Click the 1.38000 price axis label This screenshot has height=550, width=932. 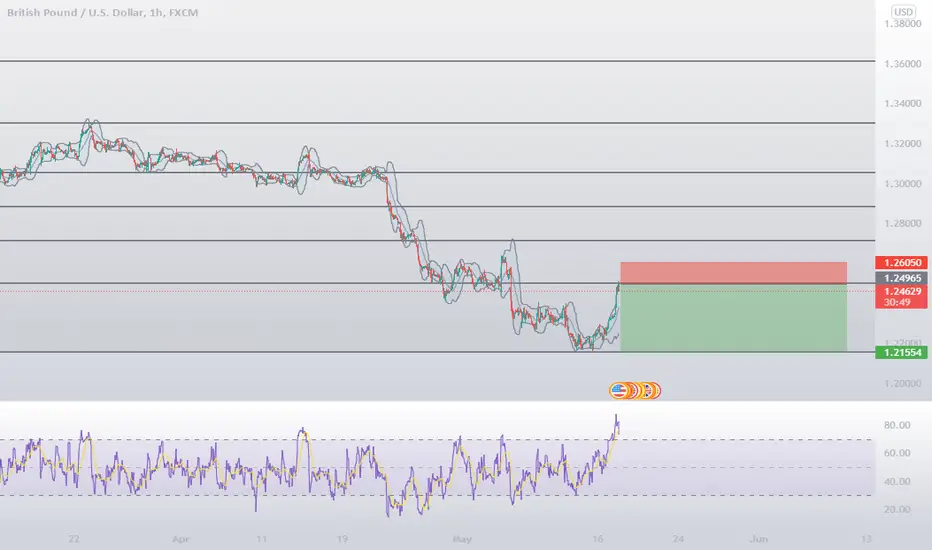pyautogui.click(x=902, y=24)
